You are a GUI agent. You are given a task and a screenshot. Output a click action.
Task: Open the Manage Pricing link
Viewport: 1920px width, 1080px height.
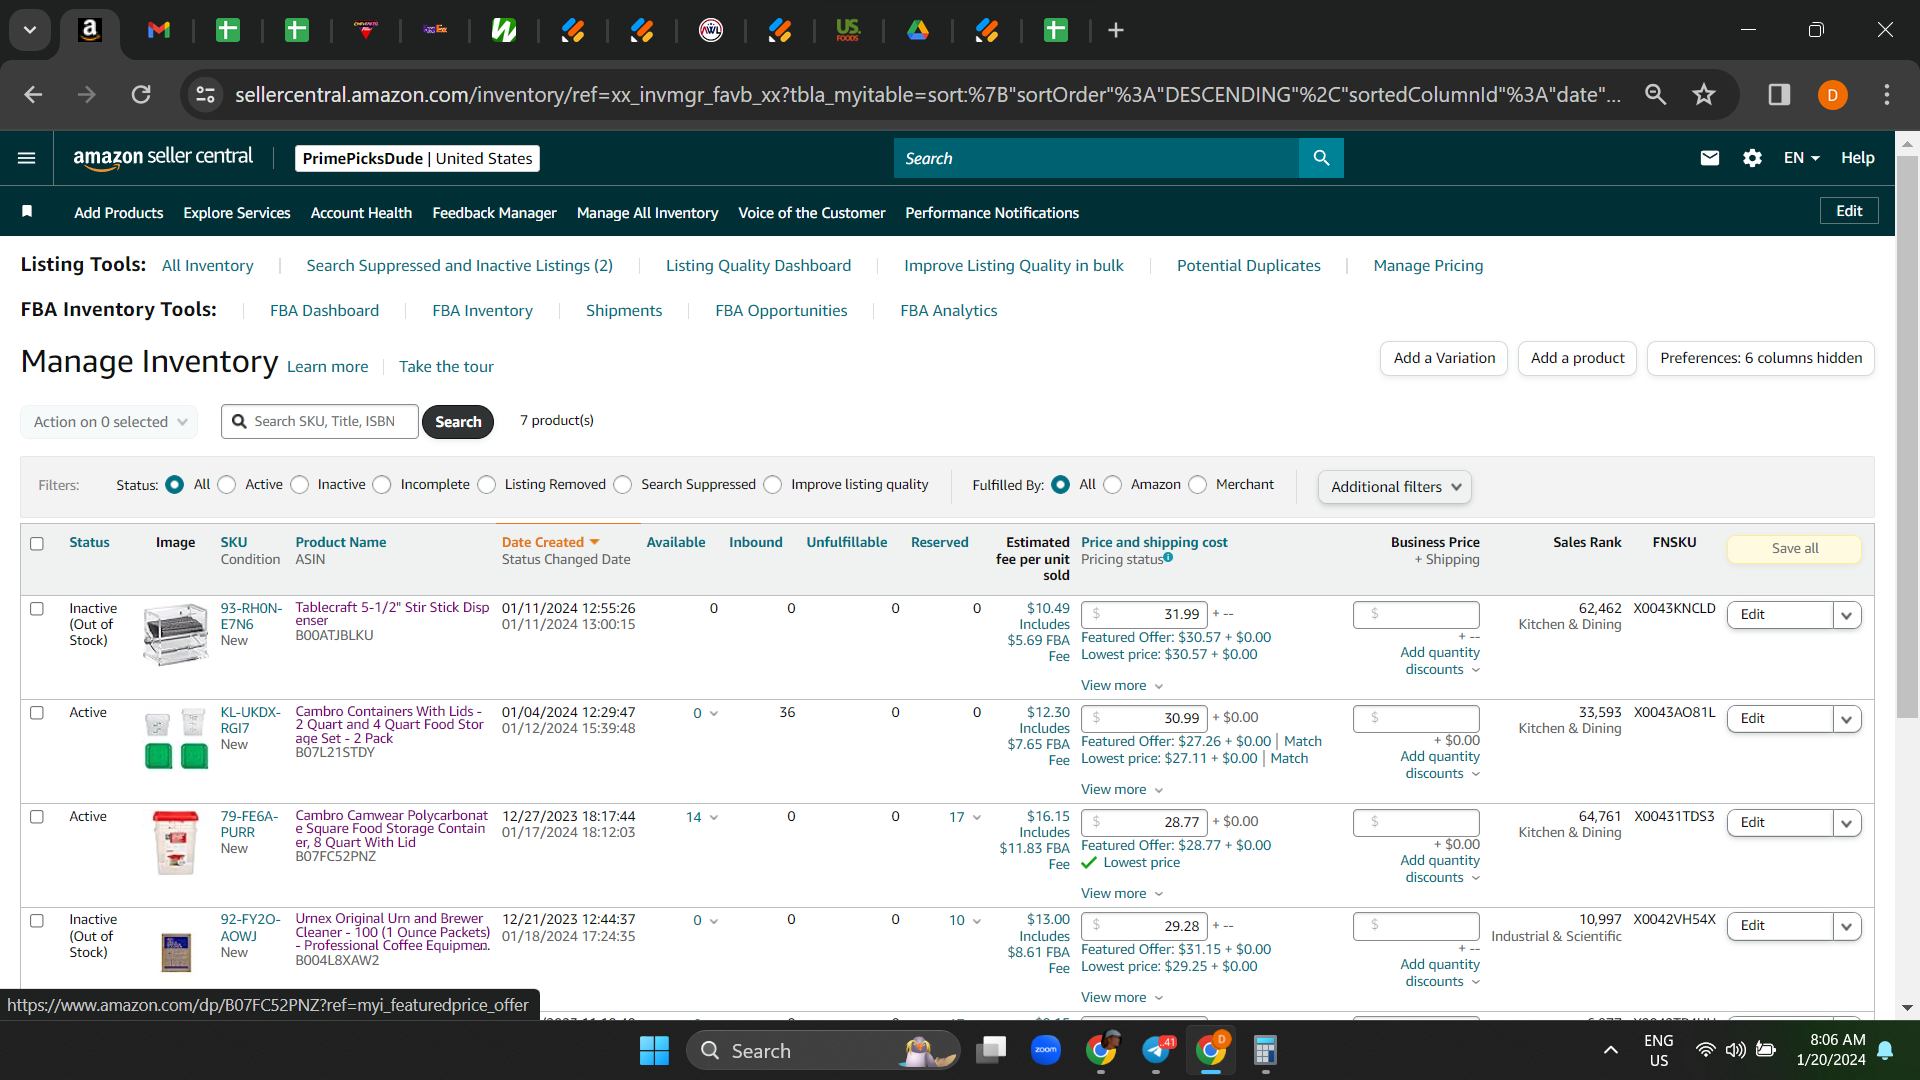click(x=1428, y=266)
